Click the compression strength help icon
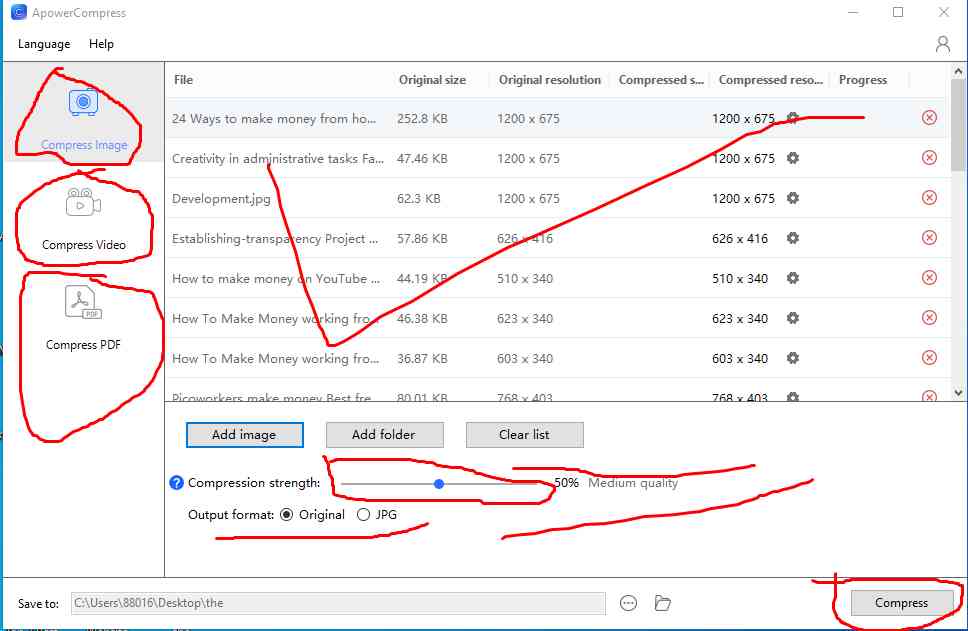The height and width of the screenshot is (631, 968). pos(177,483)
